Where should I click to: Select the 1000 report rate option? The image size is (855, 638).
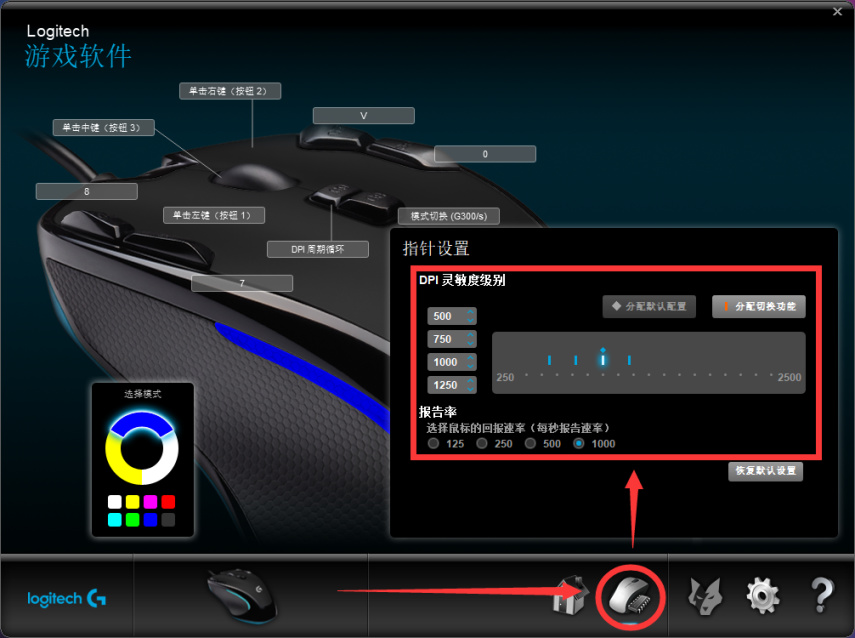(x=579, y=443)
